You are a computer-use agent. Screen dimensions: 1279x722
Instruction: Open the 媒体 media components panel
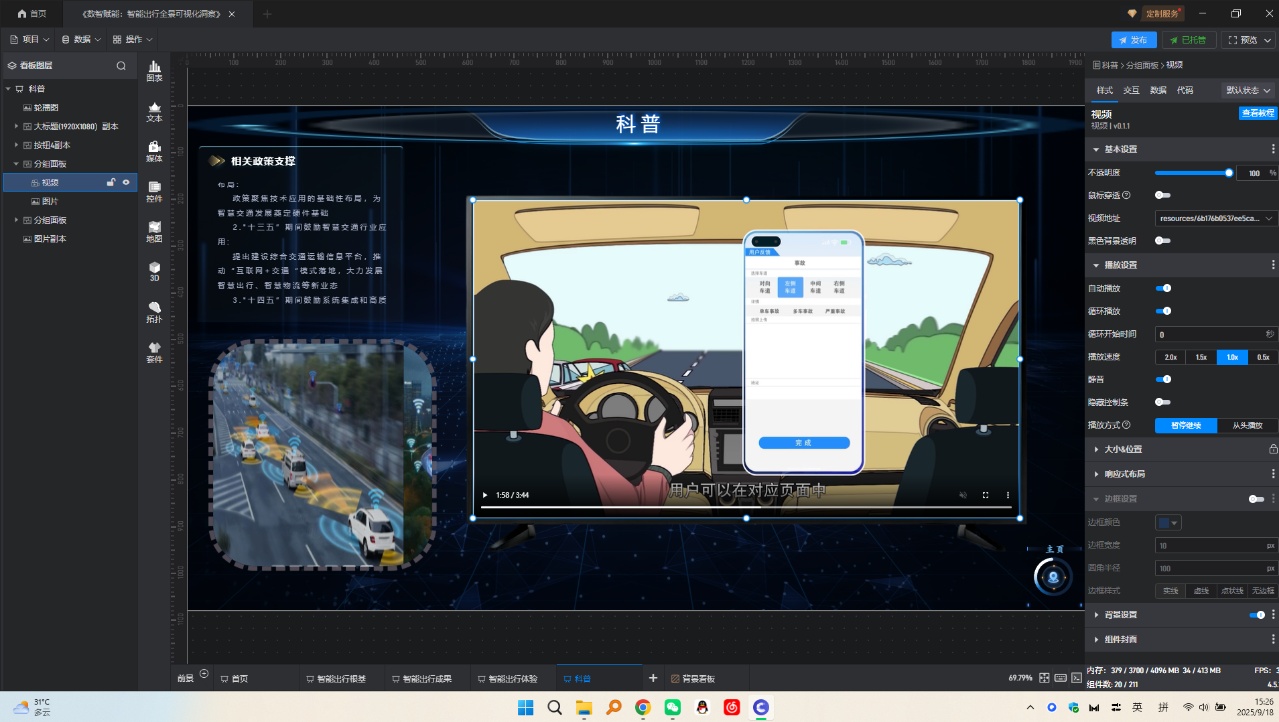[x=154, y=151]
